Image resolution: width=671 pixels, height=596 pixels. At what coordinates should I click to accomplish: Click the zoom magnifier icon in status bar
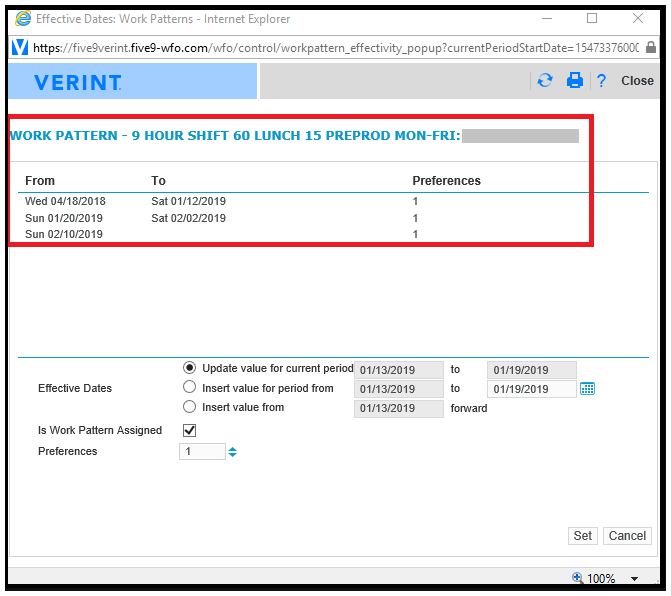[577, 578]
